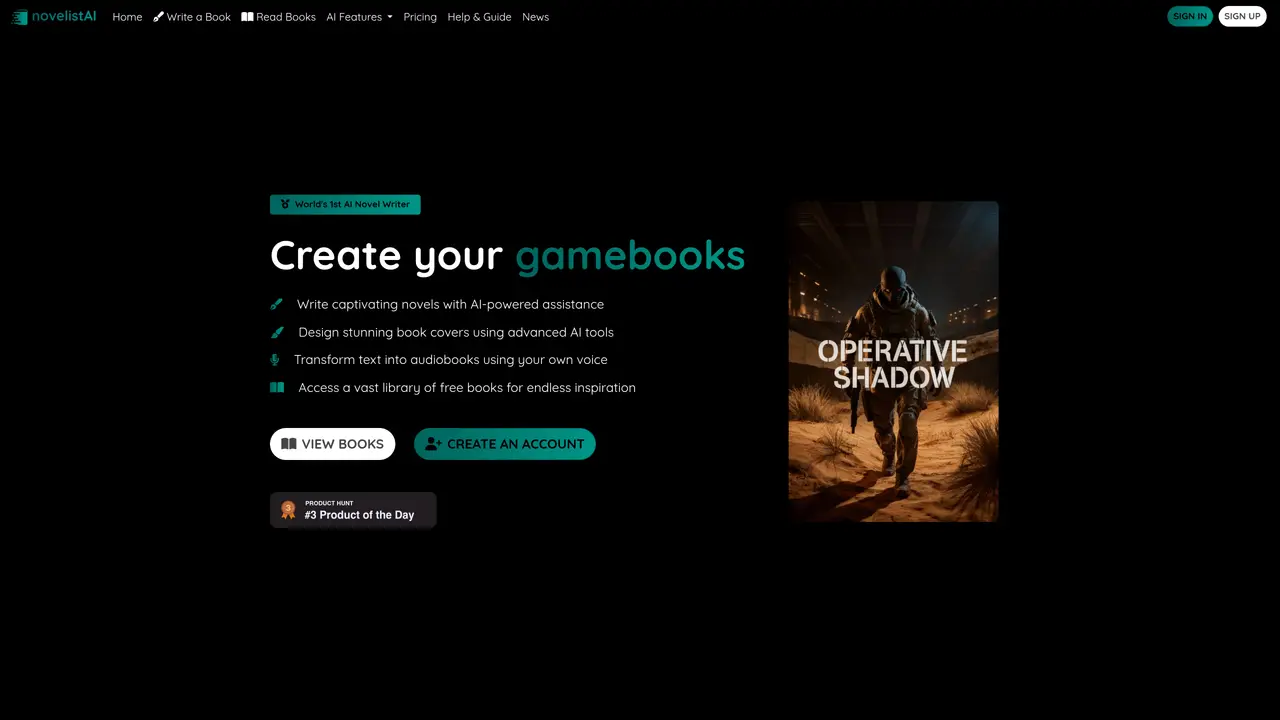Expand the AI Features dropdown
1280x720 pixels.
coord(359,17)
